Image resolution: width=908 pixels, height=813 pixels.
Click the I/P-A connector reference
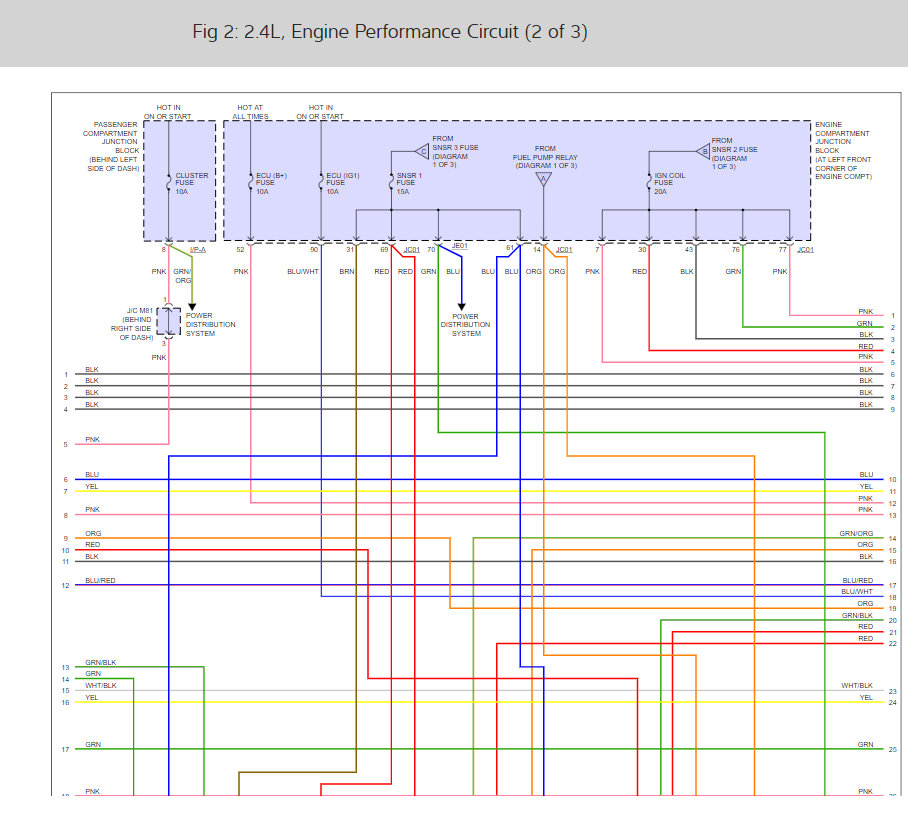coord(197,250)
